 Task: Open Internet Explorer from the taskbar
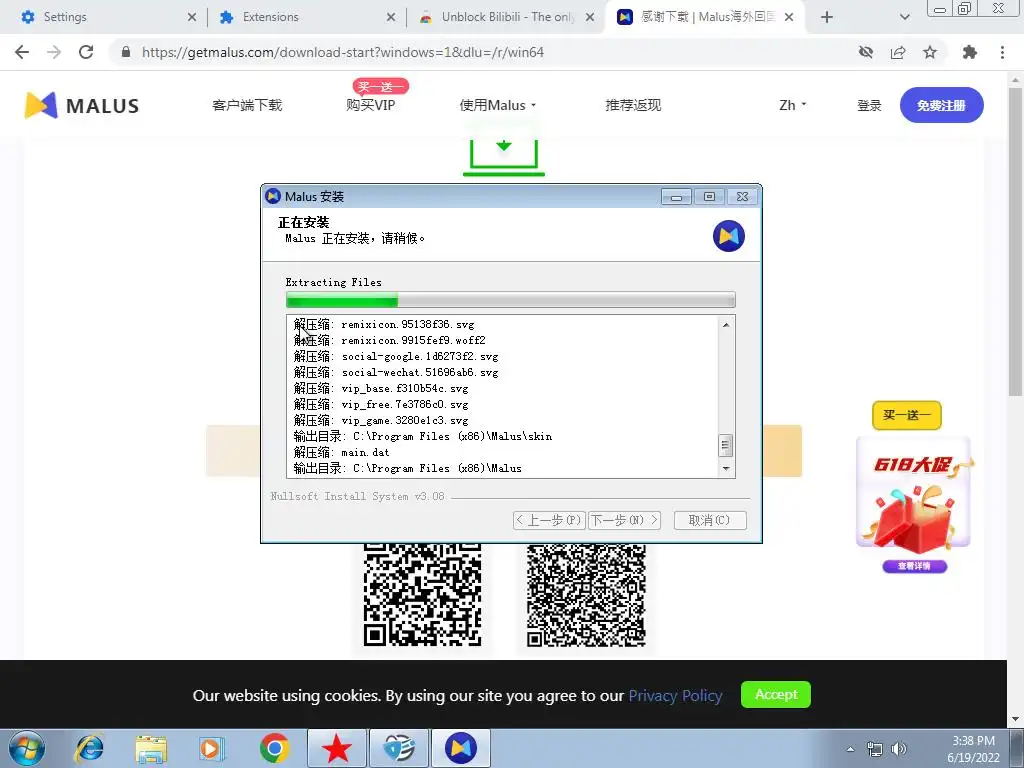point(88,748)
